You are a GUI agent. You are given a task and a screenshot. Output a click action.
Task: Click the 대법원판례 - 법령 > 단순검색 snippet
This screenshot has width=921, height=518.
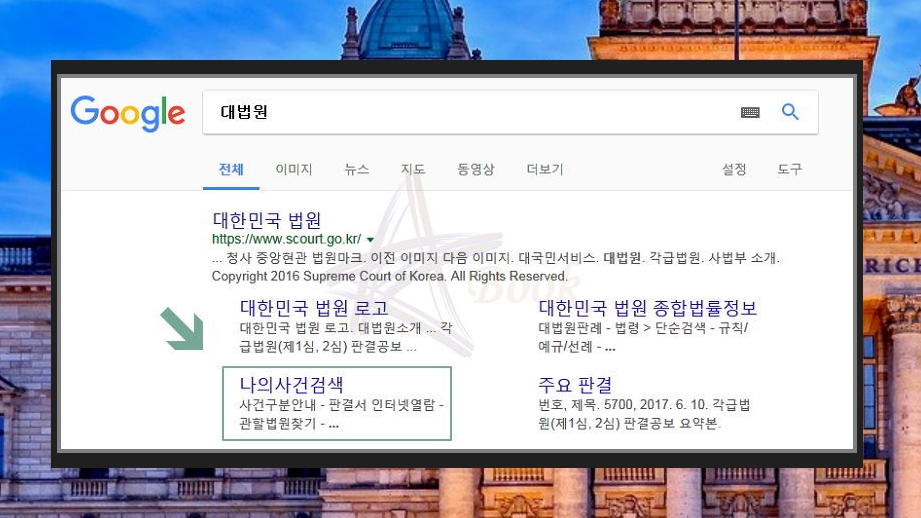(x=643, y=337)
